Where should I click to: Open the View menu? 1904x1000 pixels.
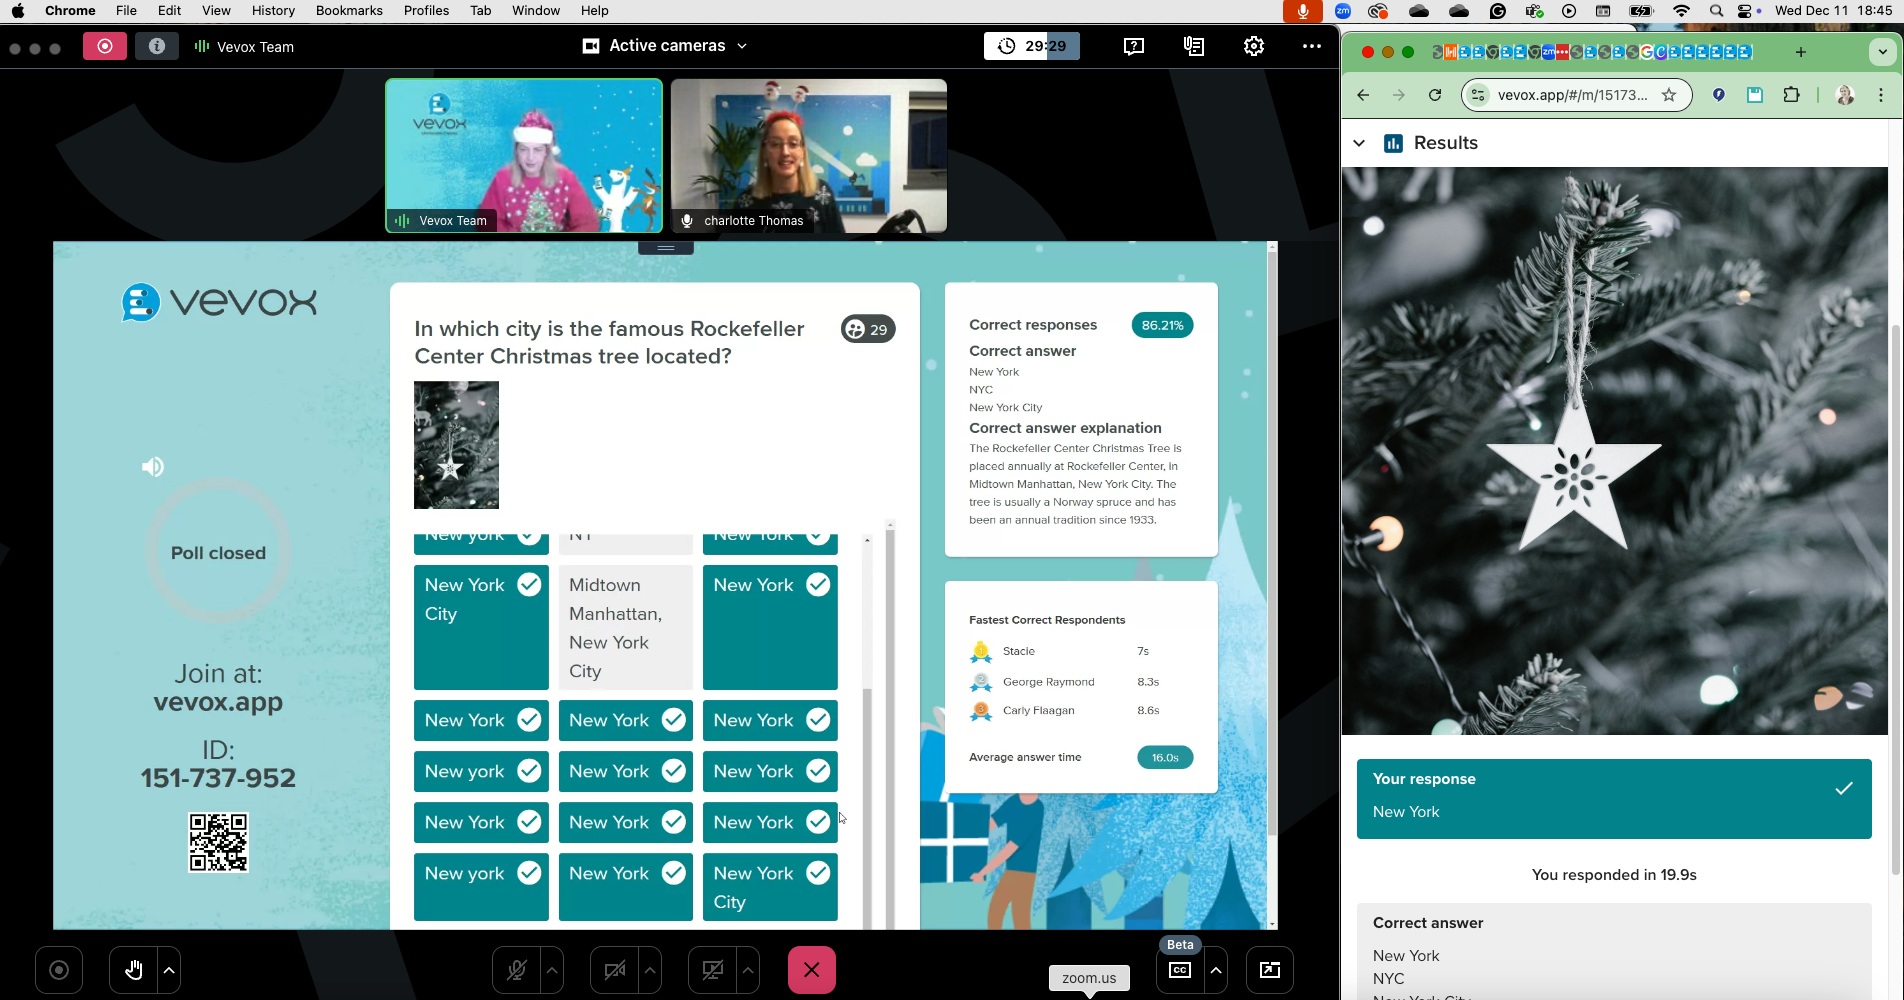coord(216,11)
